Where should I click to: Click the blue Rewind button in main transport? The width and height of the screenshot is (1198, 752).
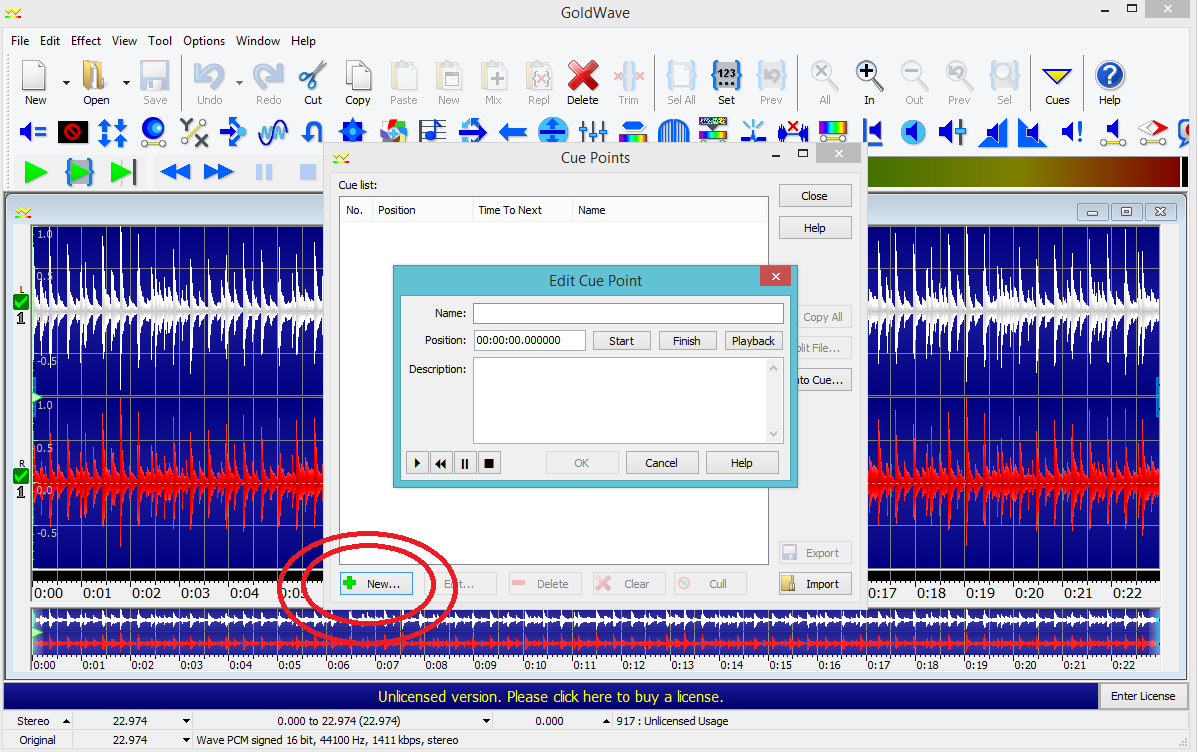[x=175, y=172]
